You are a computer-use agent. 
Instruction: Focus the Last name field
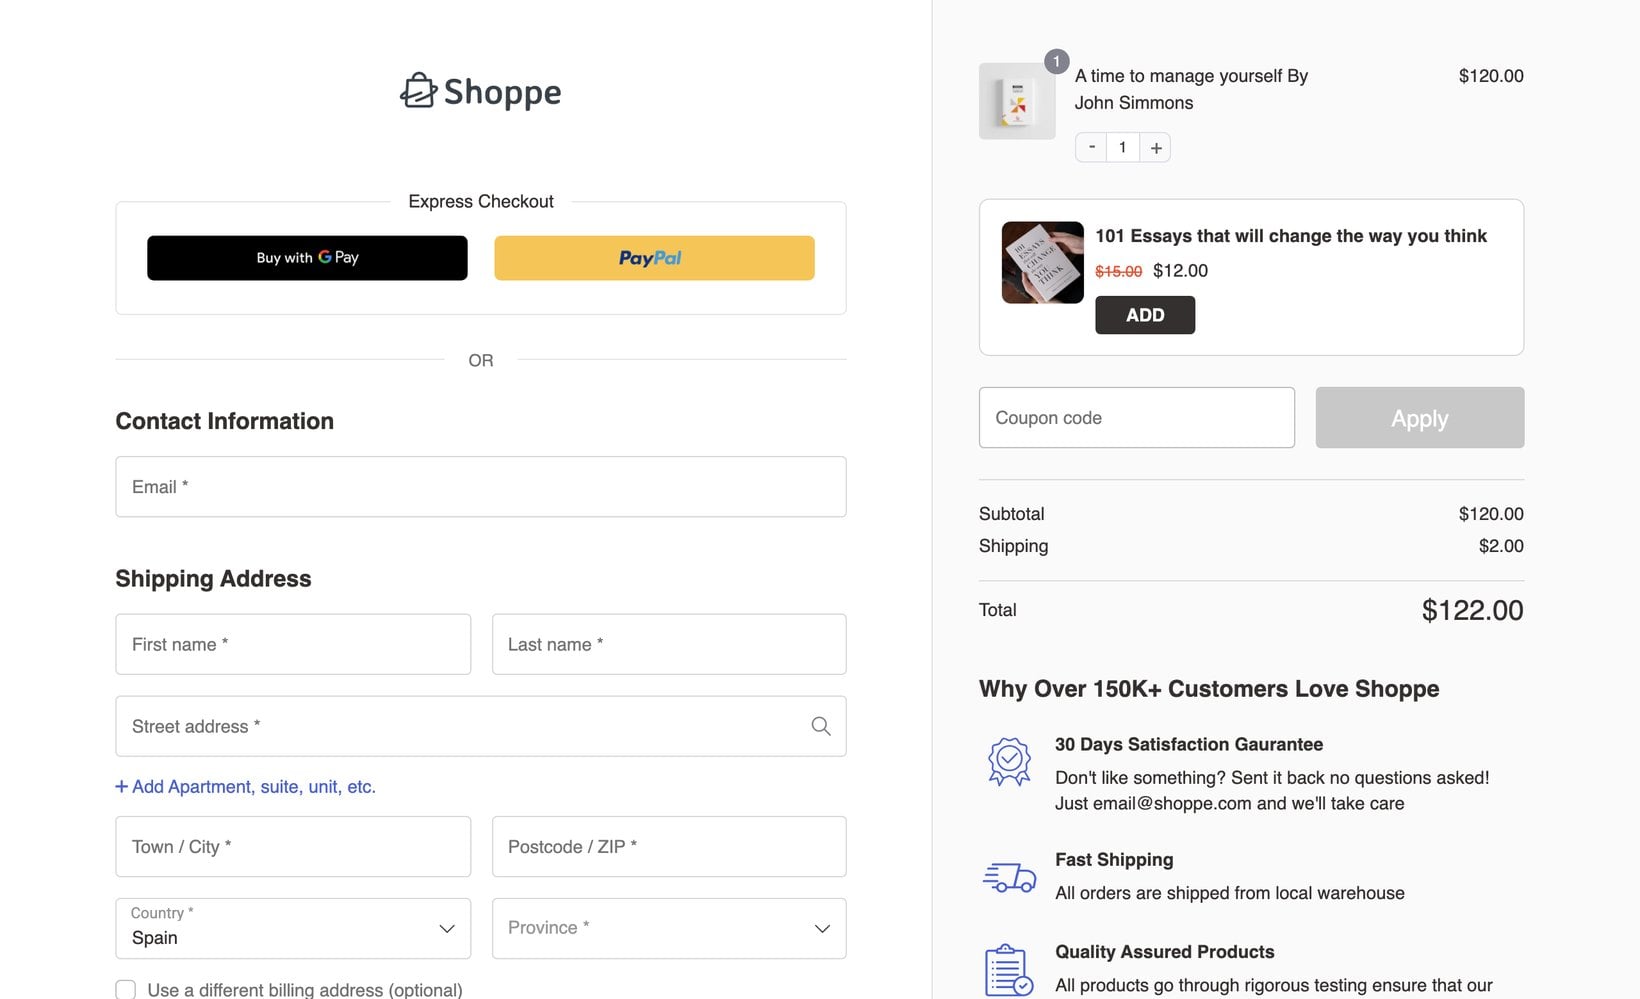click(x=669, y=644)
